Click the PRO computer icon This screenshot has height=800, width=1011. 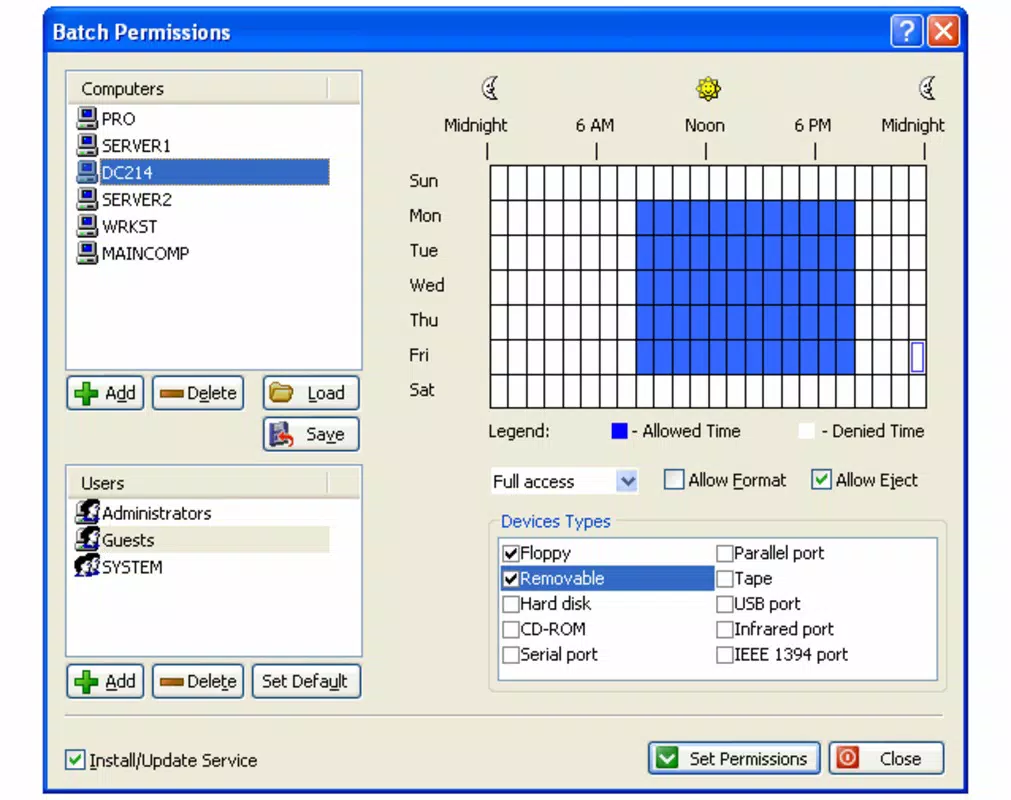[x=87, y=118]
